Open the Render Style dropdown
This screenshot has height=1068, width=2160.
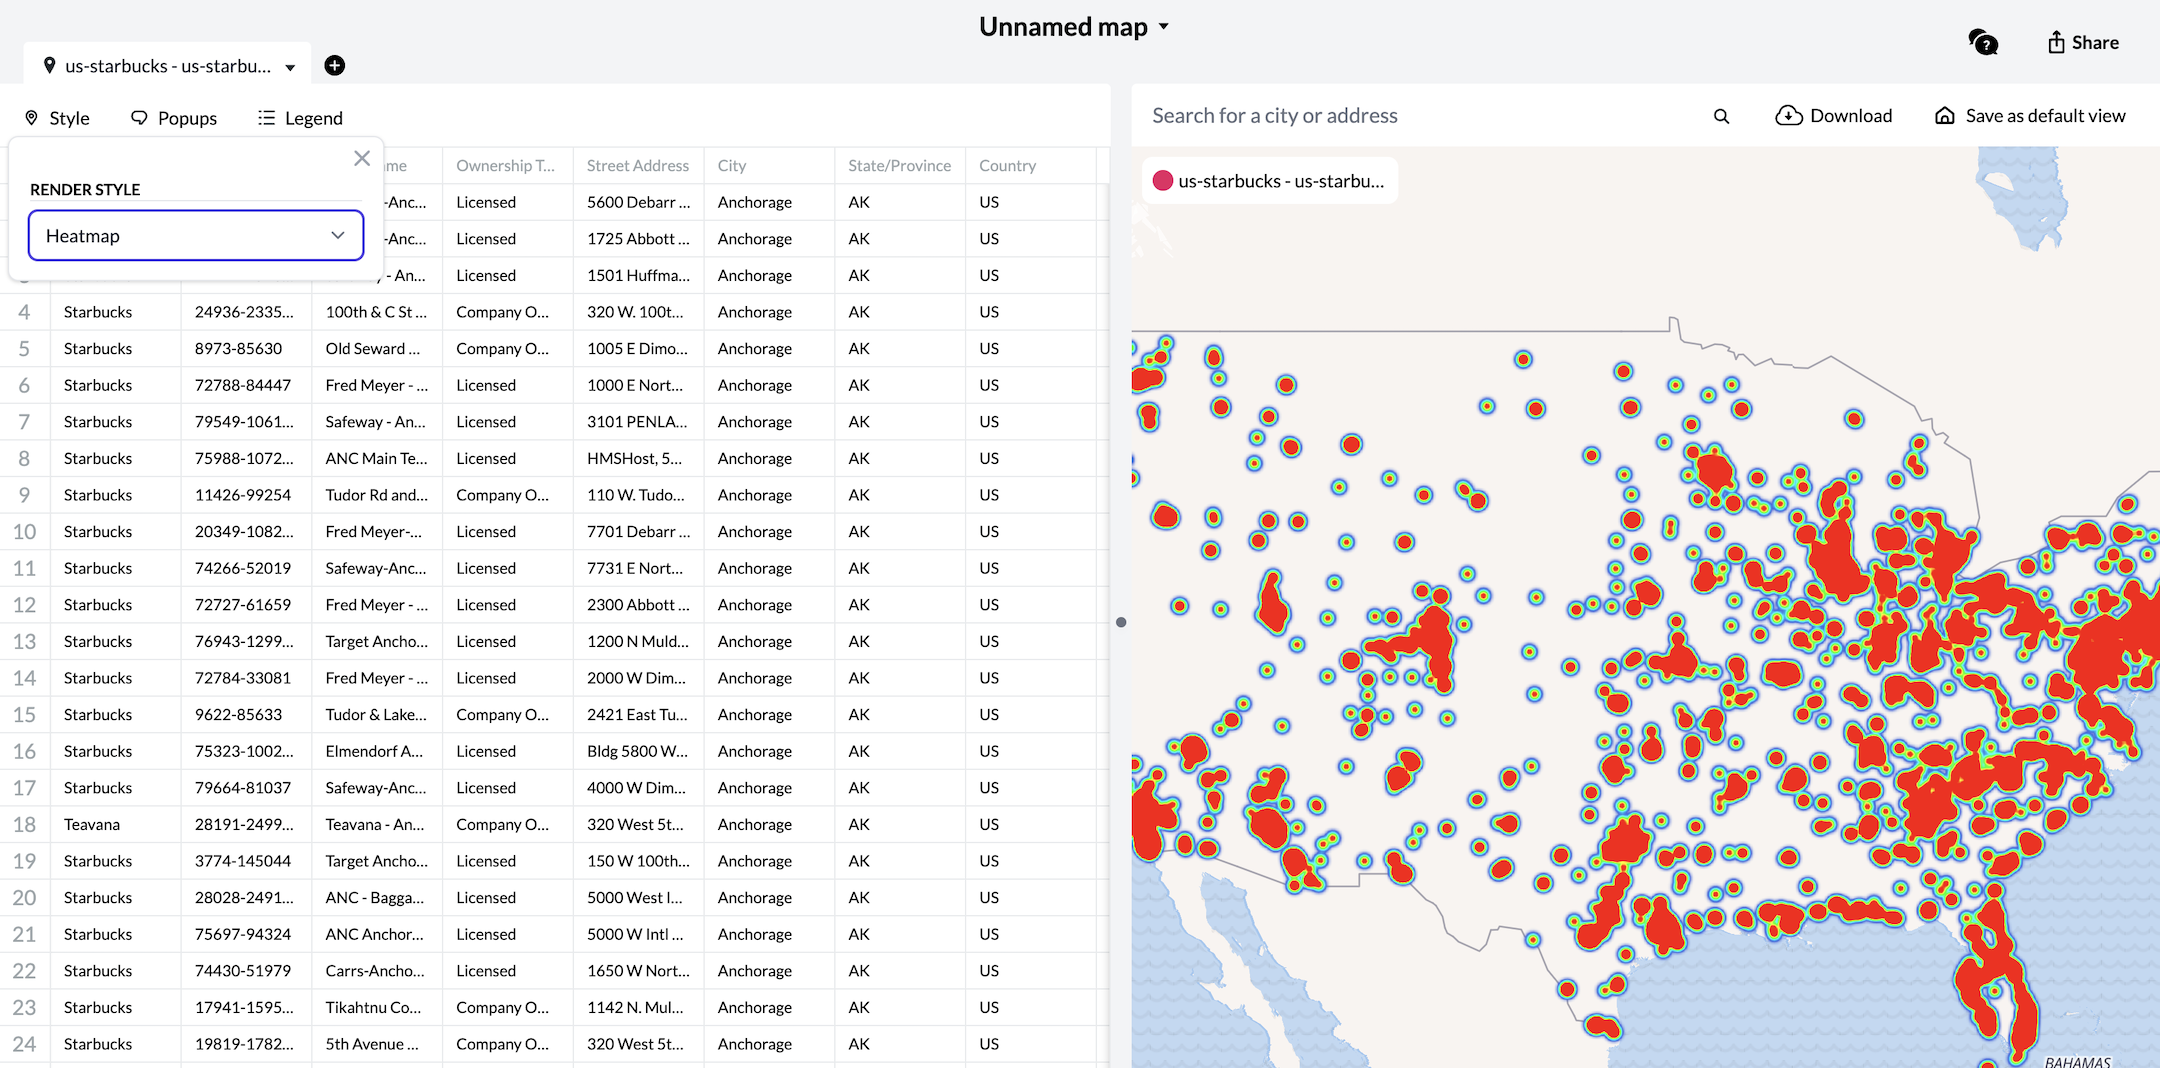click(196, 235)
